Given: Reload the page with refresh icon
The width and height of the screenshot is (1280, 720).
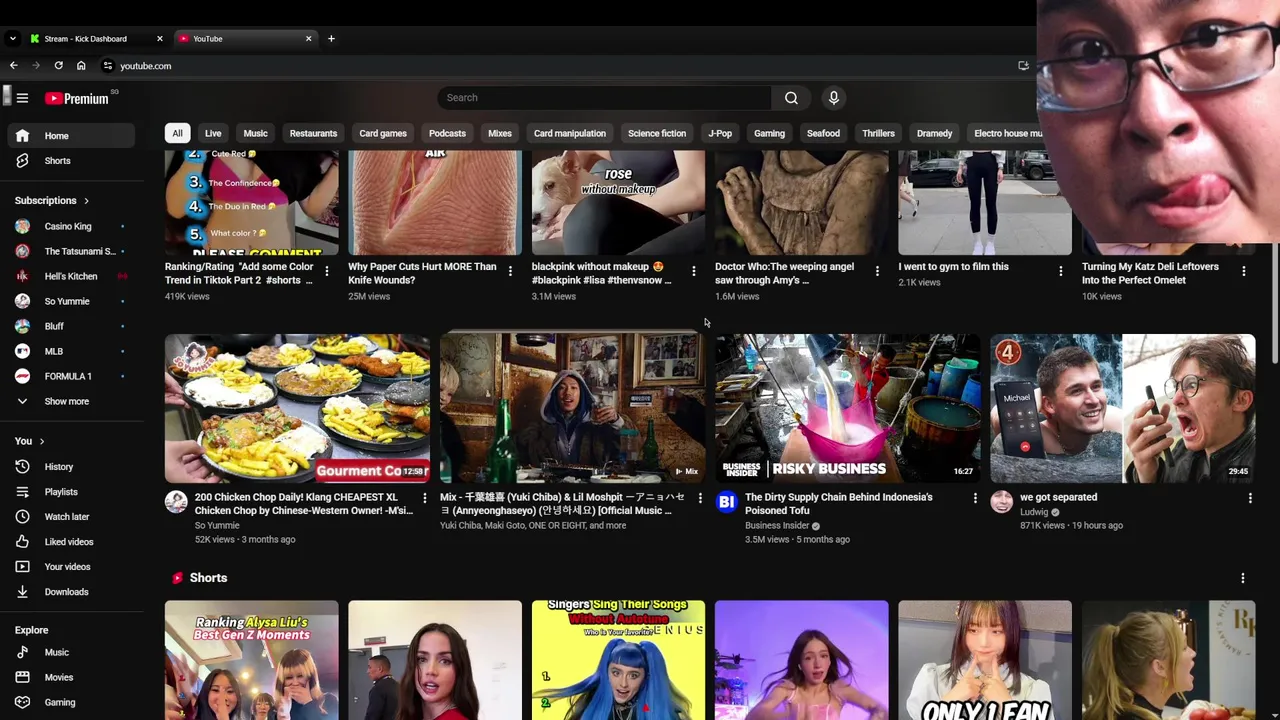Looking at the screenshot, I should [x=58, y=66].
